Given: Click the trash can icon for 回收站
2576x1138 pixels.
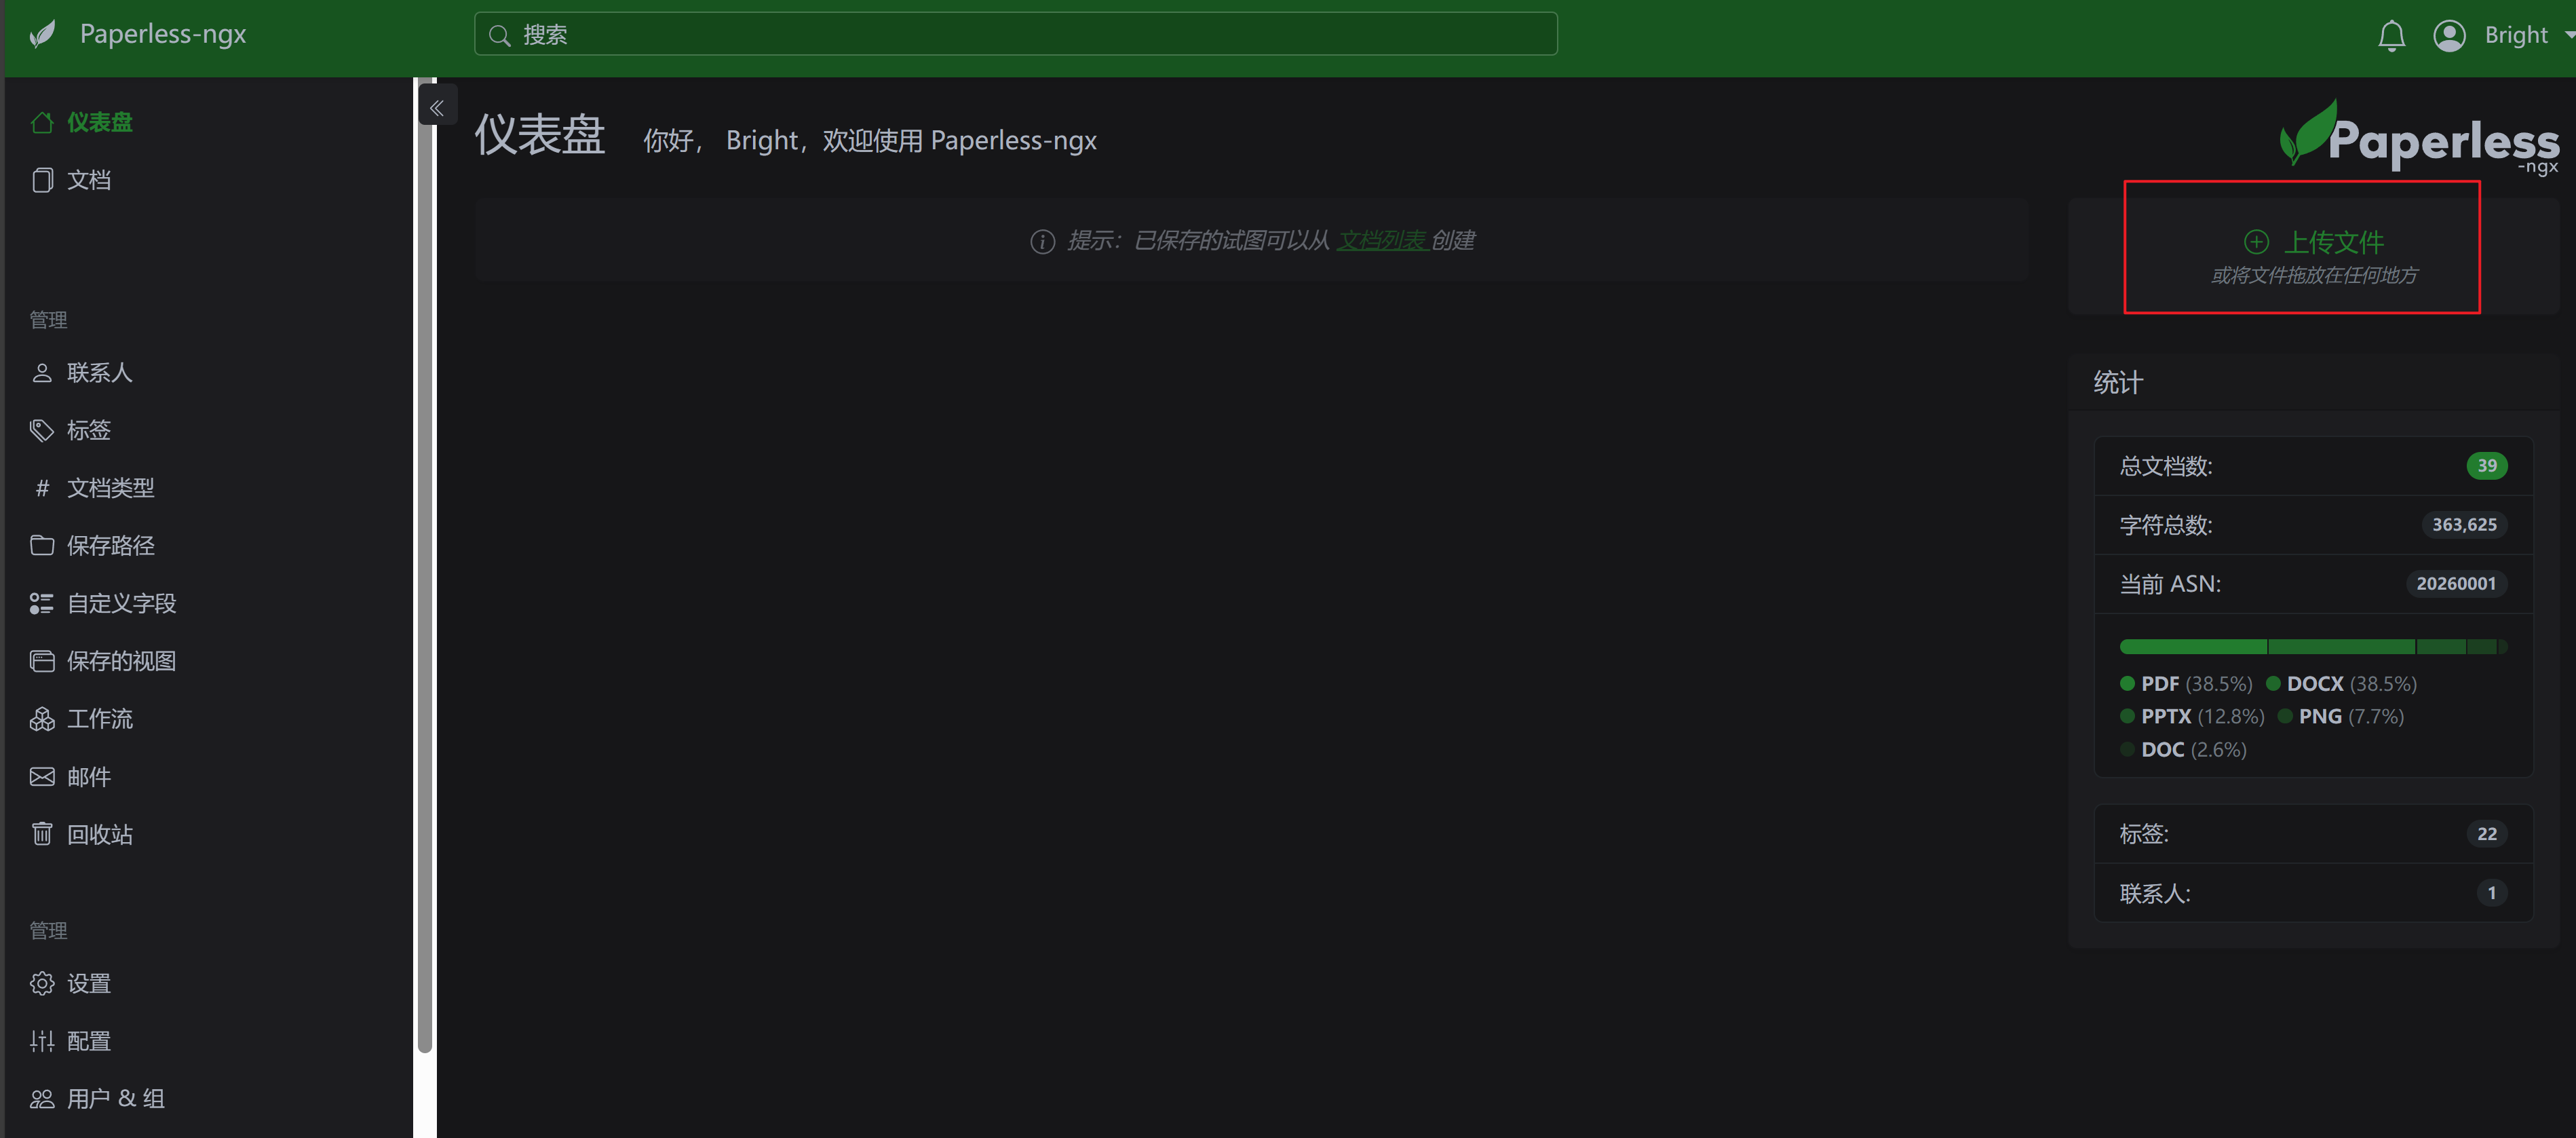Looking at the screenshot, I should coord(42,834).
